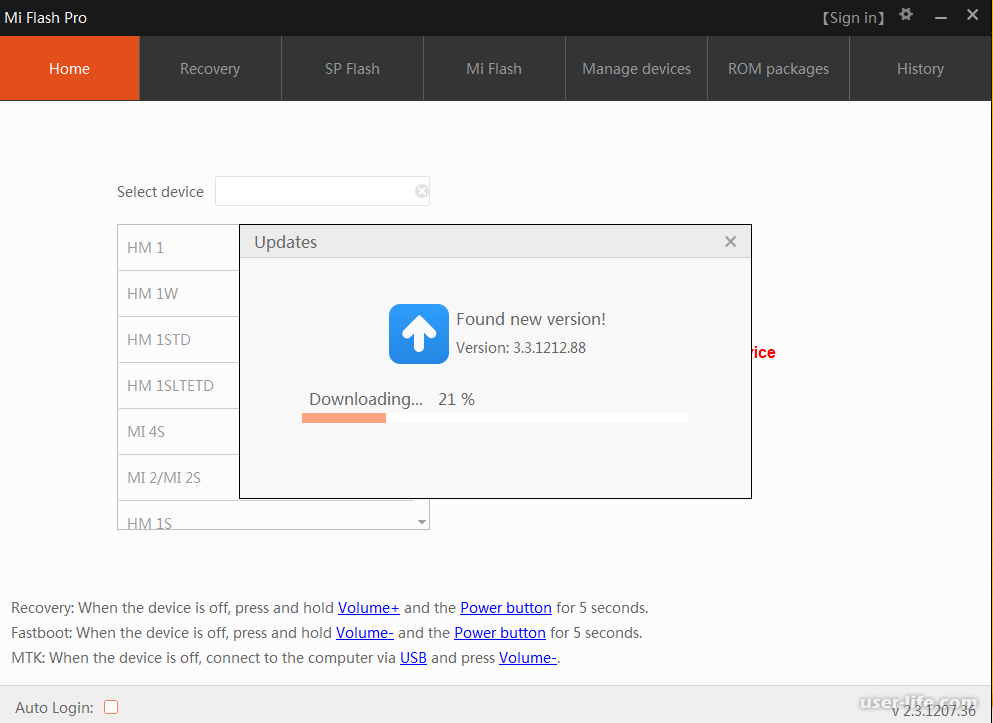Focus the Select device input field
Screen dimensions: 993x723
(322, 191)
